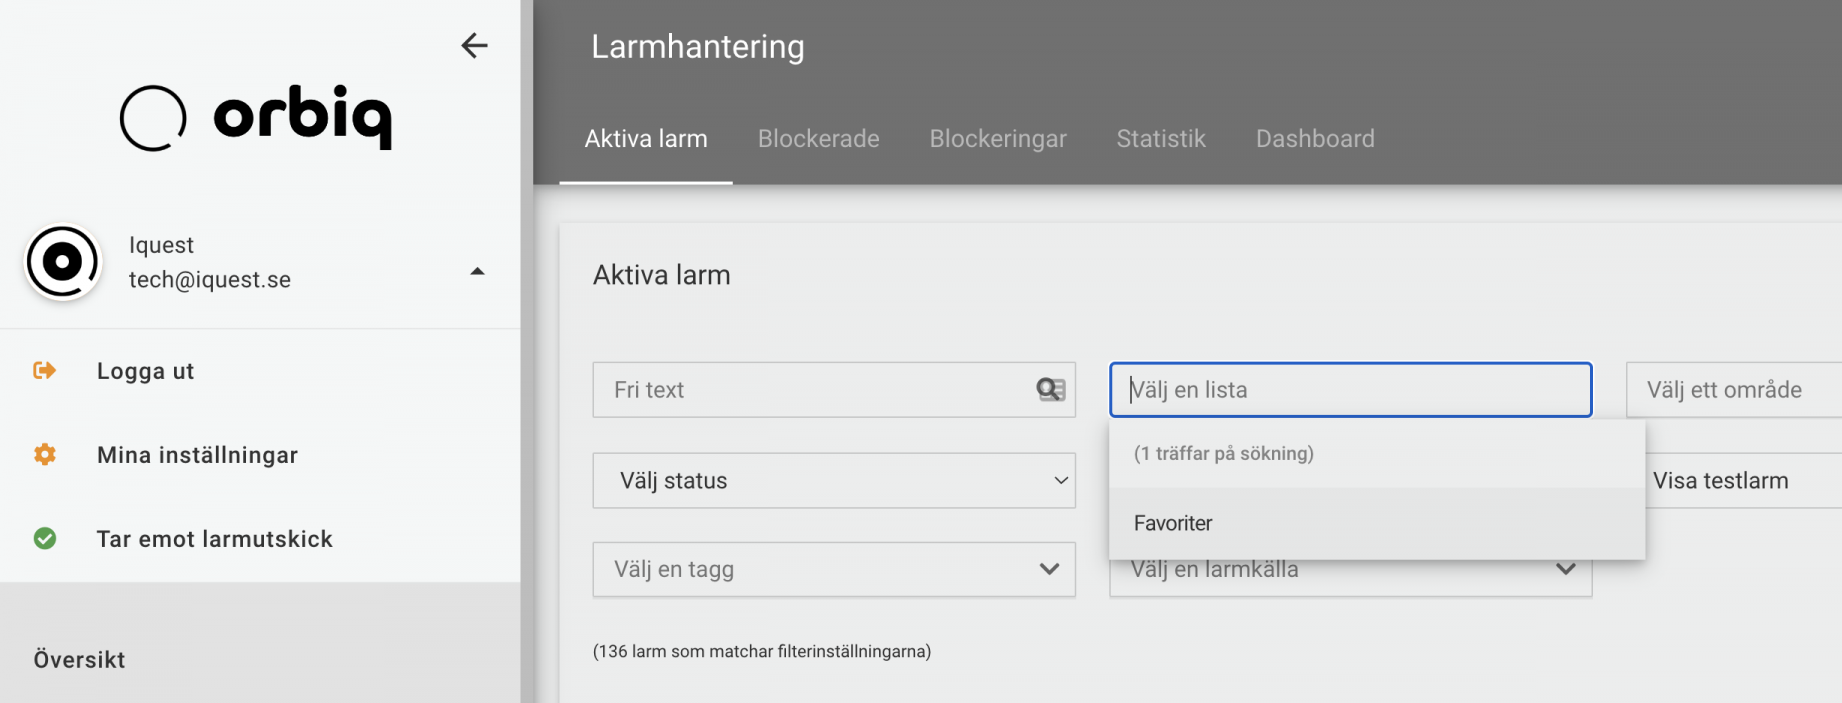Screen dimensions: 1842x703
Task: Click the orbiq circle logo
Action: click(x=153, y=118)
